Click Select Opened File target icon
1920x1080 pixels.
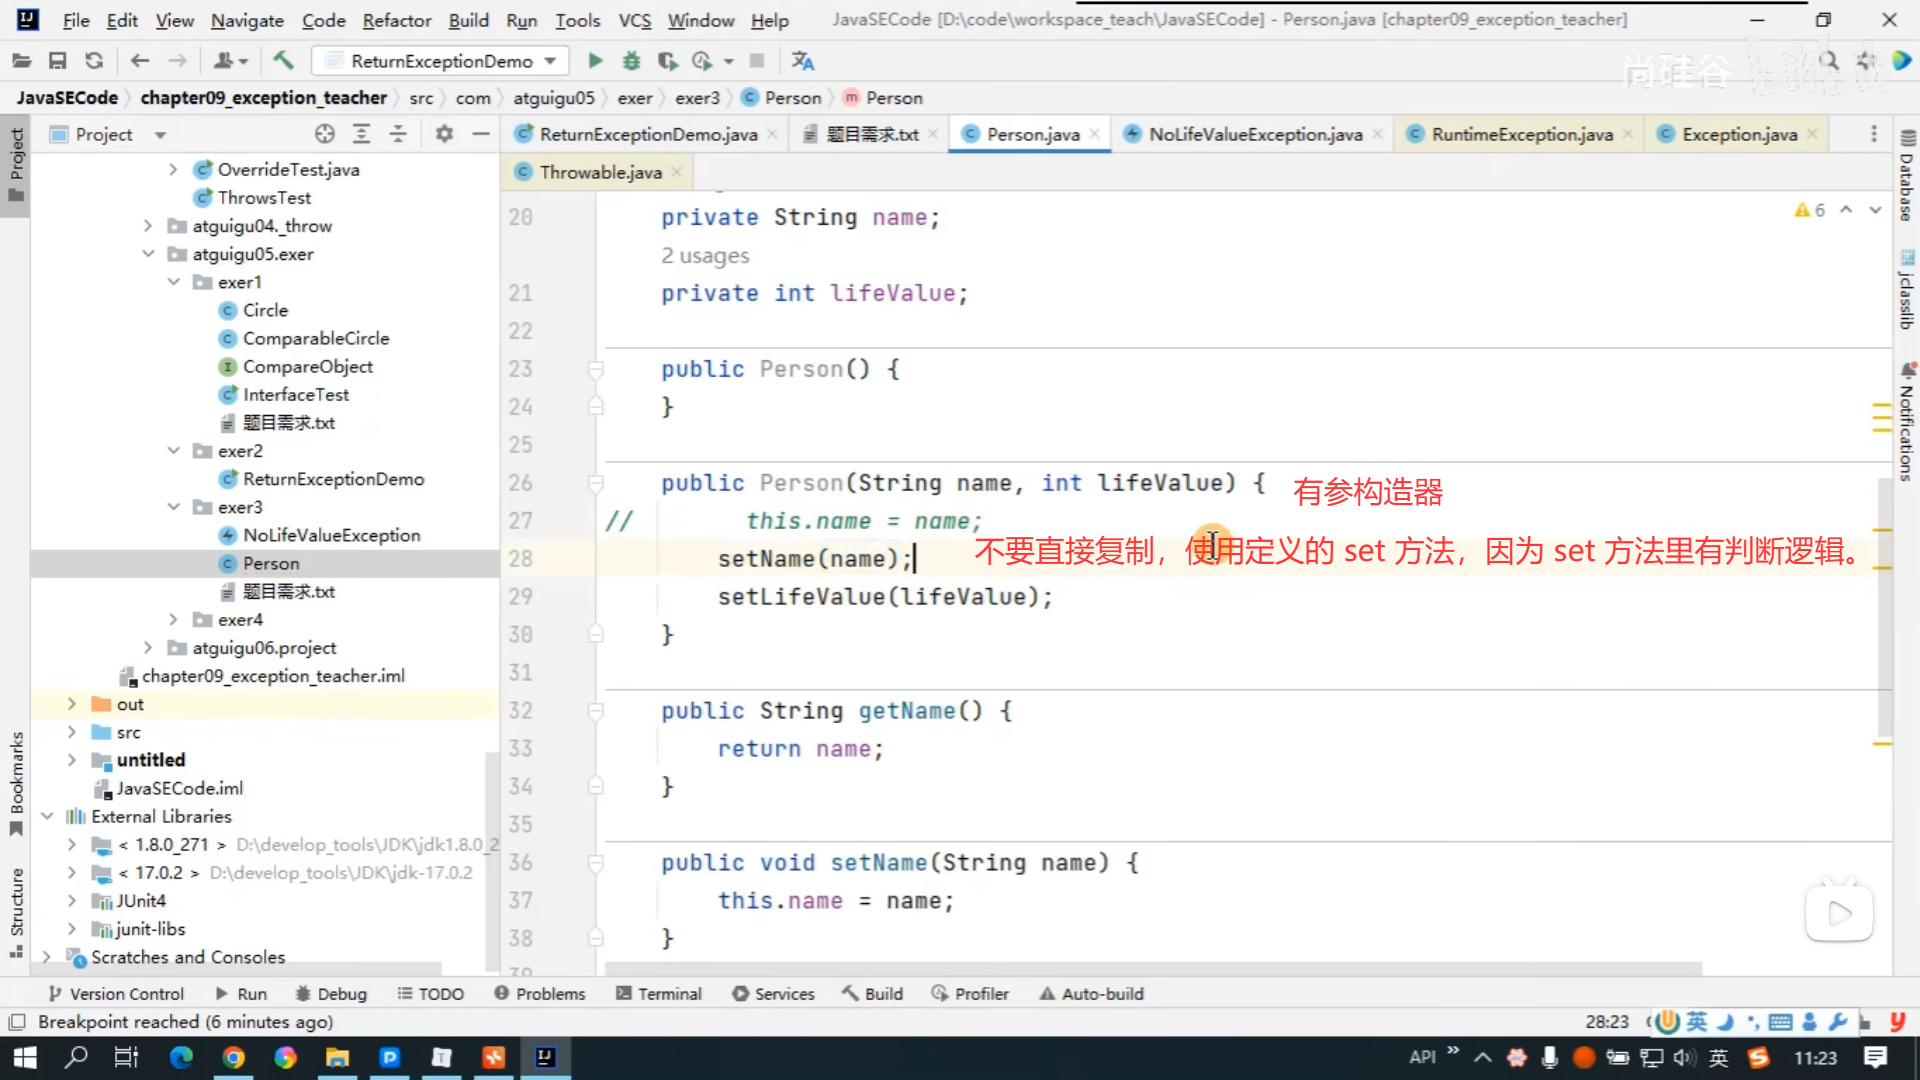[x=324, y=134]
